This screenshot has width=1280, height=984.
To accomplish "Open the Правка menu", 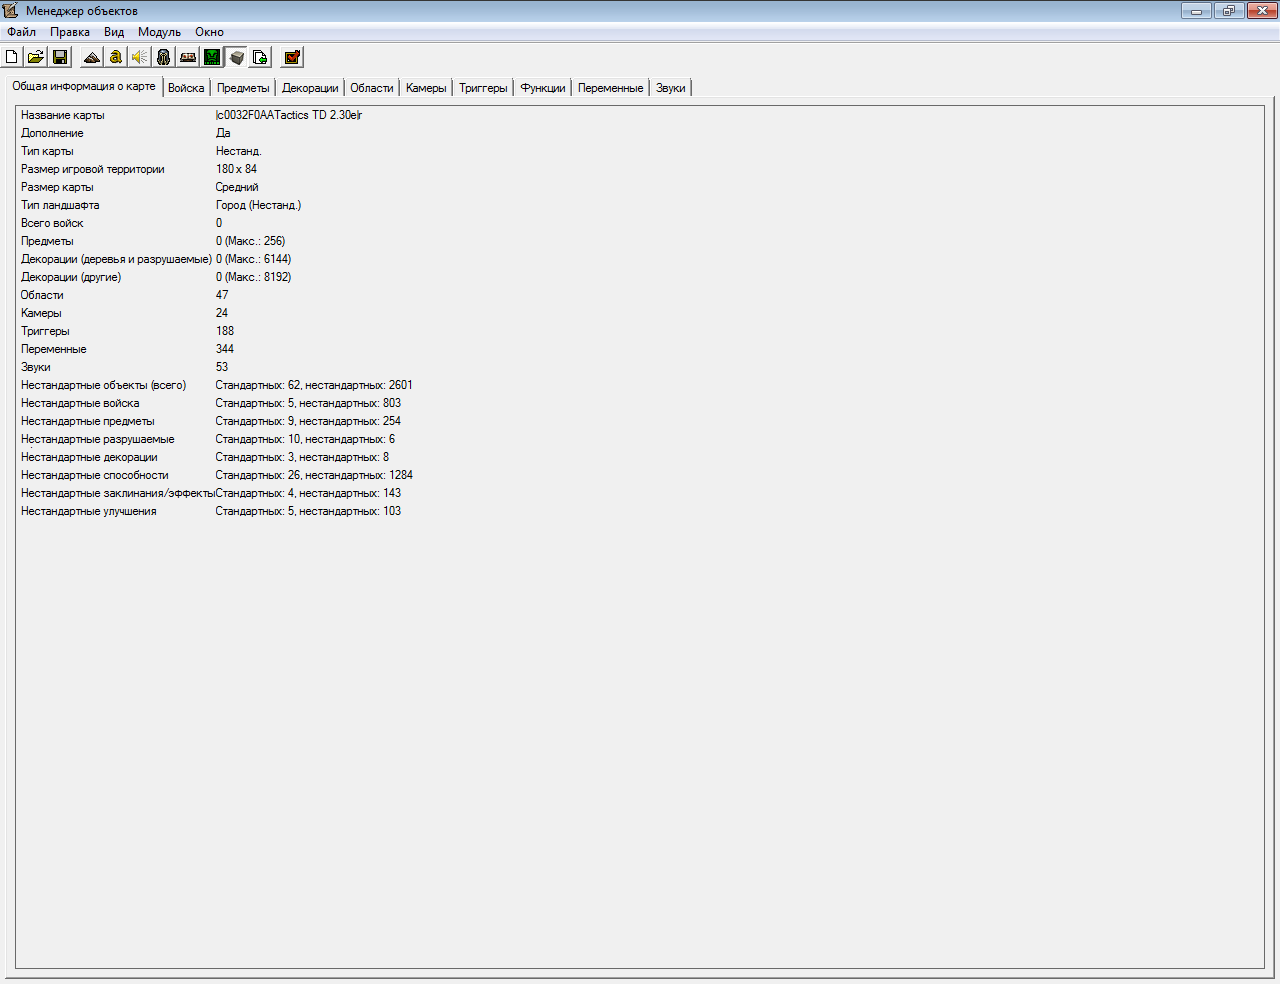I will (x=70, y=32).
